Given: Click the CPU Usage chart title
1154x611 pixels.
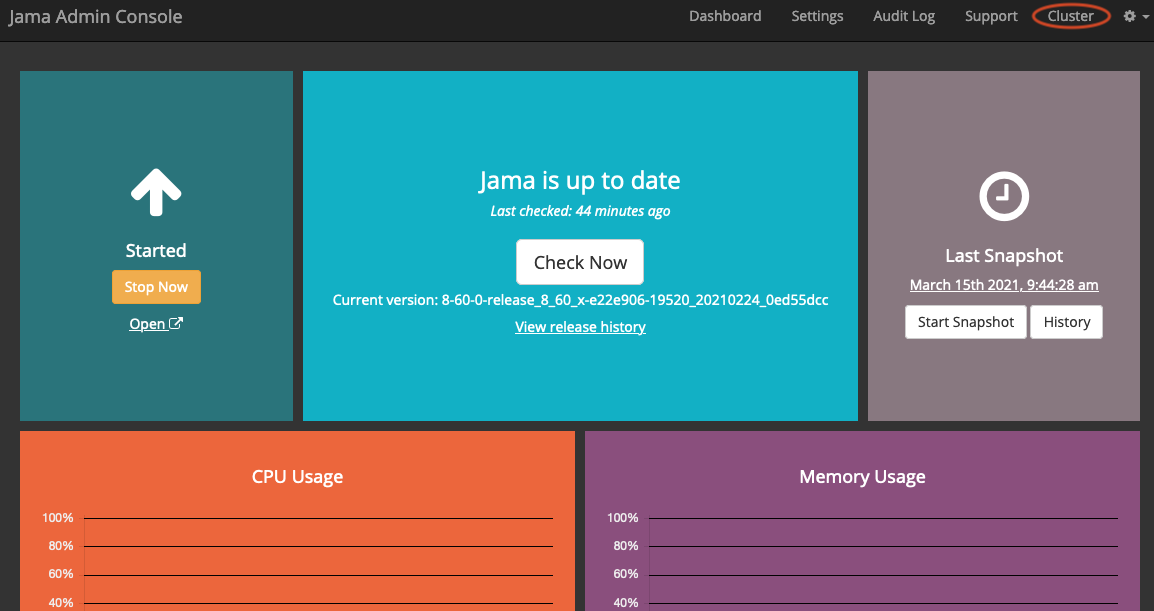Looking at the screenshot, I should [x=297, y=477].
